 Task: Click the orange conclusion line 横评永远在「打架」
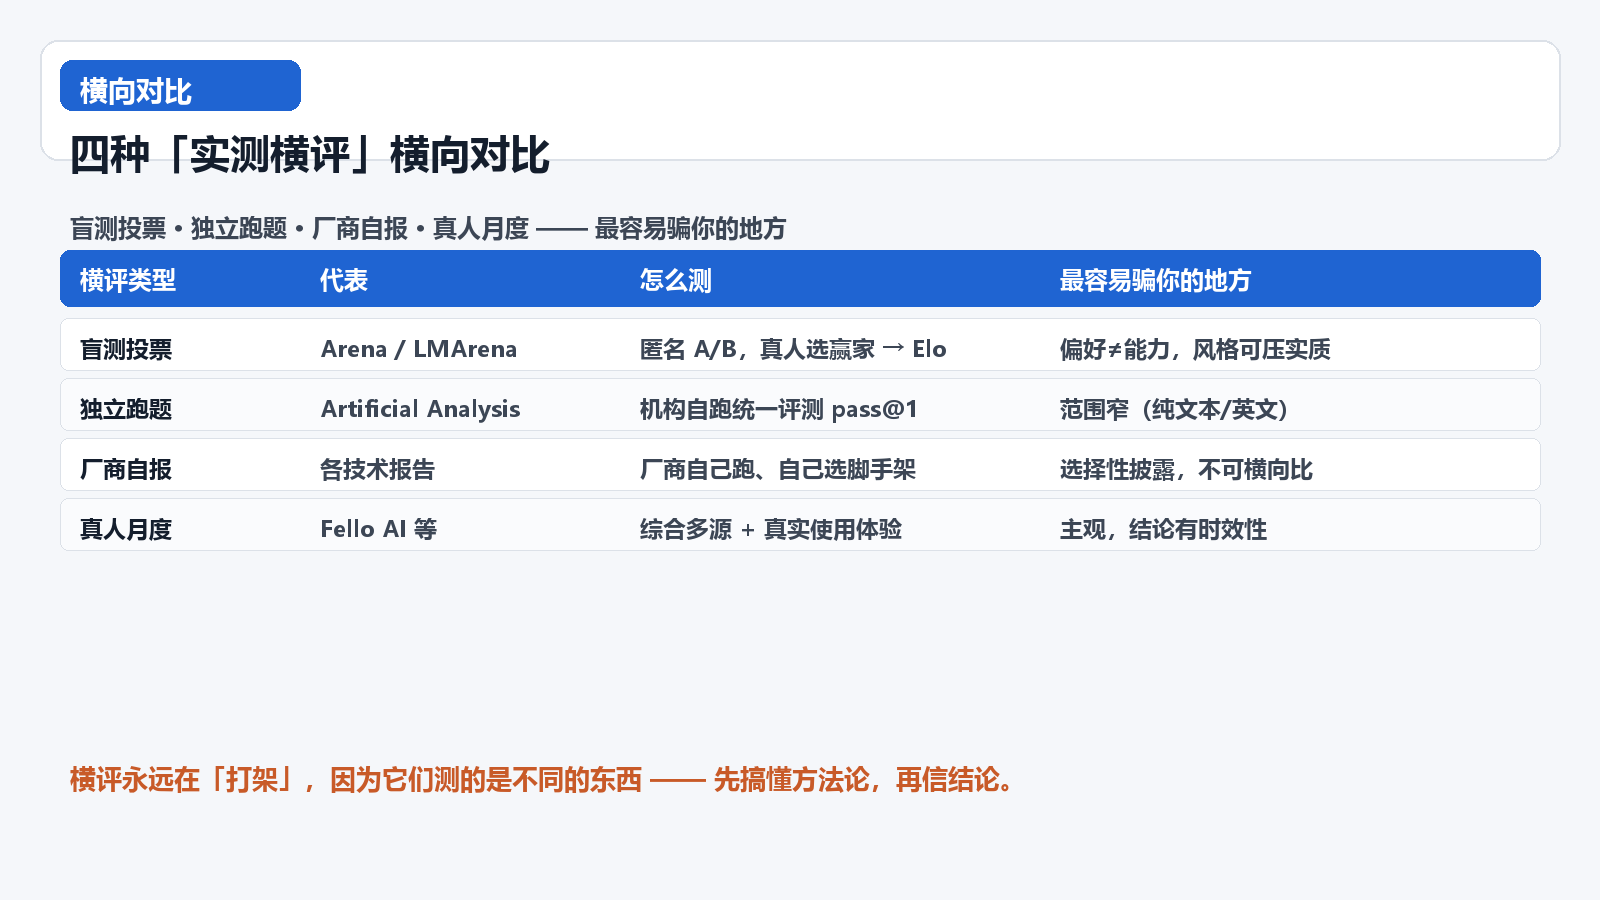tap(543, 780)
